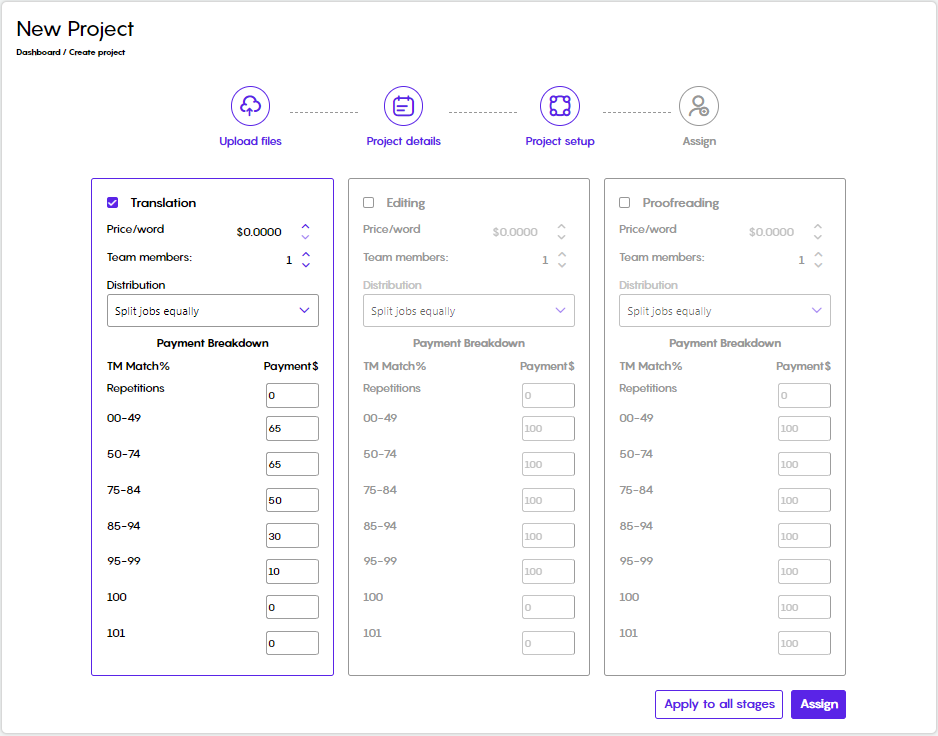Open Proofreading distribution dropdown
This screenshot has height=736, width=938.
[x=725, y=311]
